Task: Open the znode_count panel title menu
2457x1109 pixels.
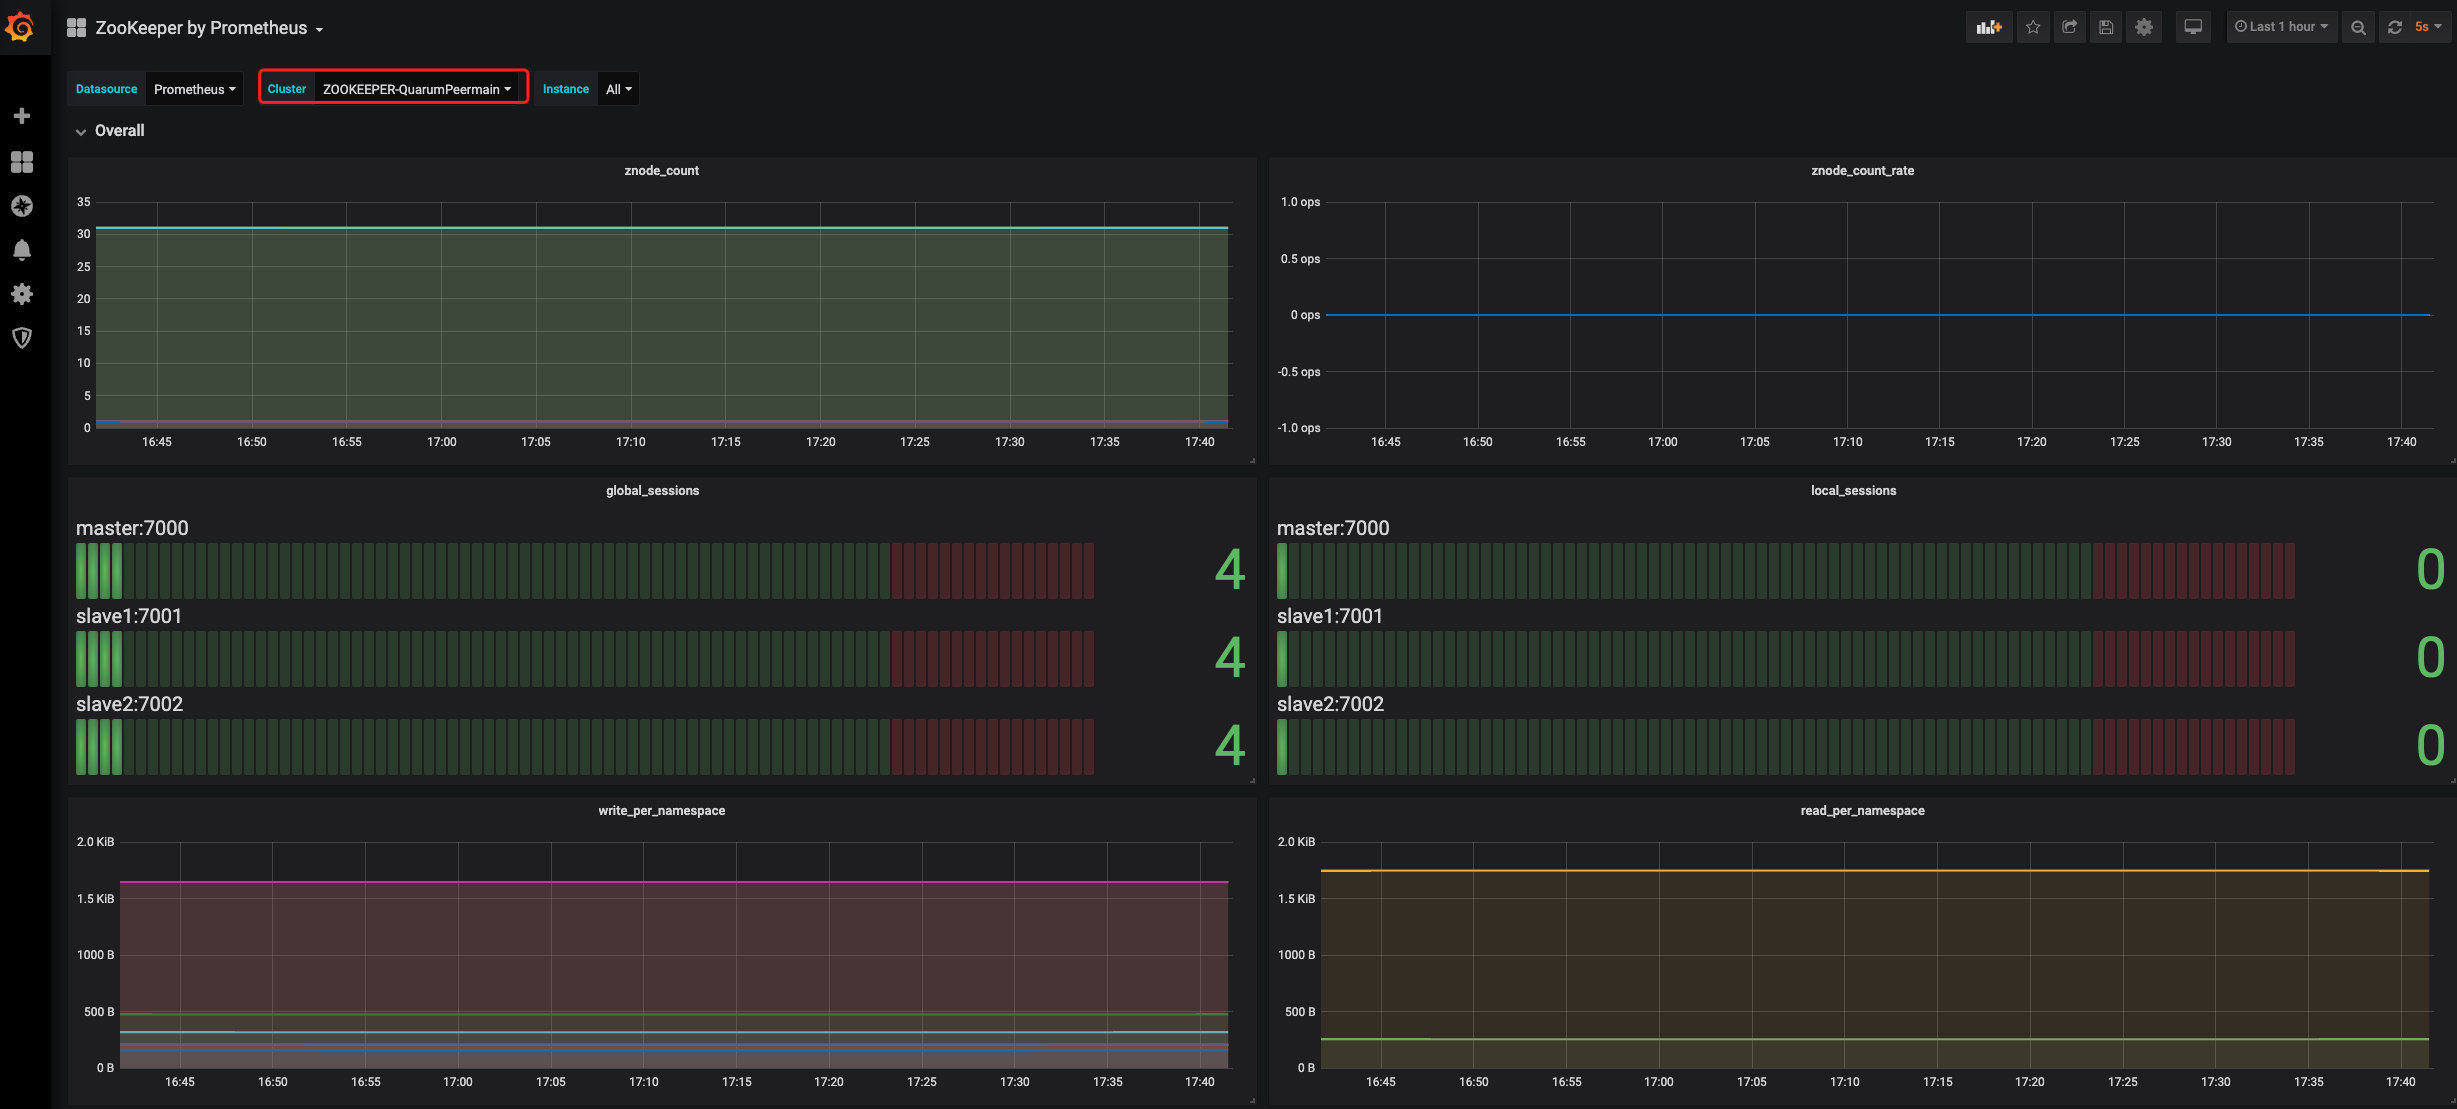Action: tap(662, 171)
